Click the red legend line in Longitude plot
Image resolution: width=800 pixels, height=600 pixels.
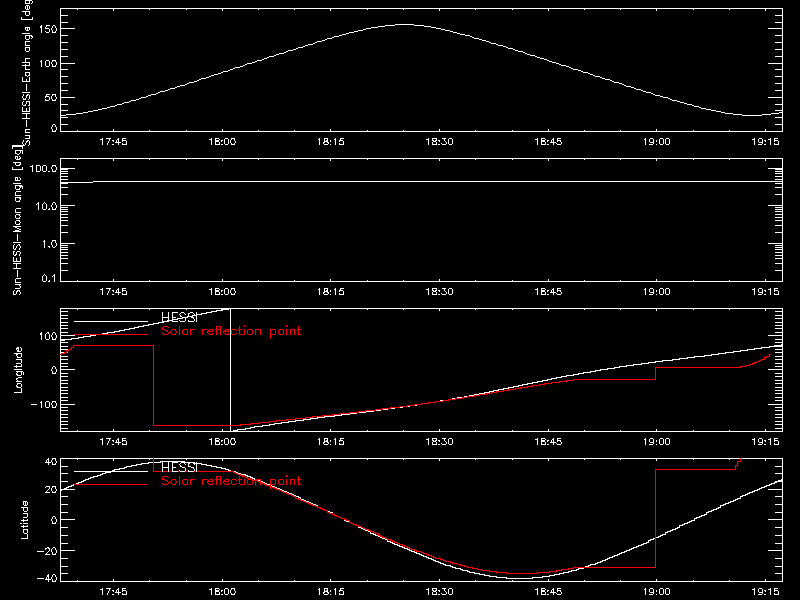[x=111, y=335]
